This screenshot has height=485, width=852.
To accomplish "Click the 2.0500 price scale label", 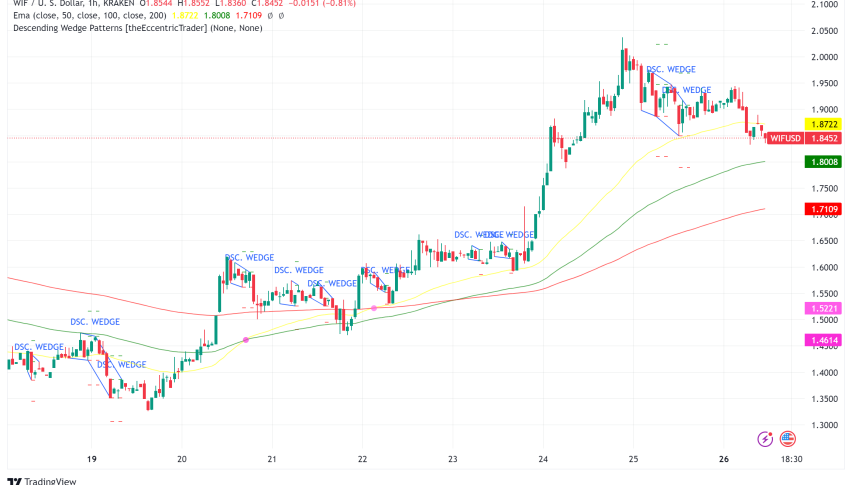I will (824, 31).
